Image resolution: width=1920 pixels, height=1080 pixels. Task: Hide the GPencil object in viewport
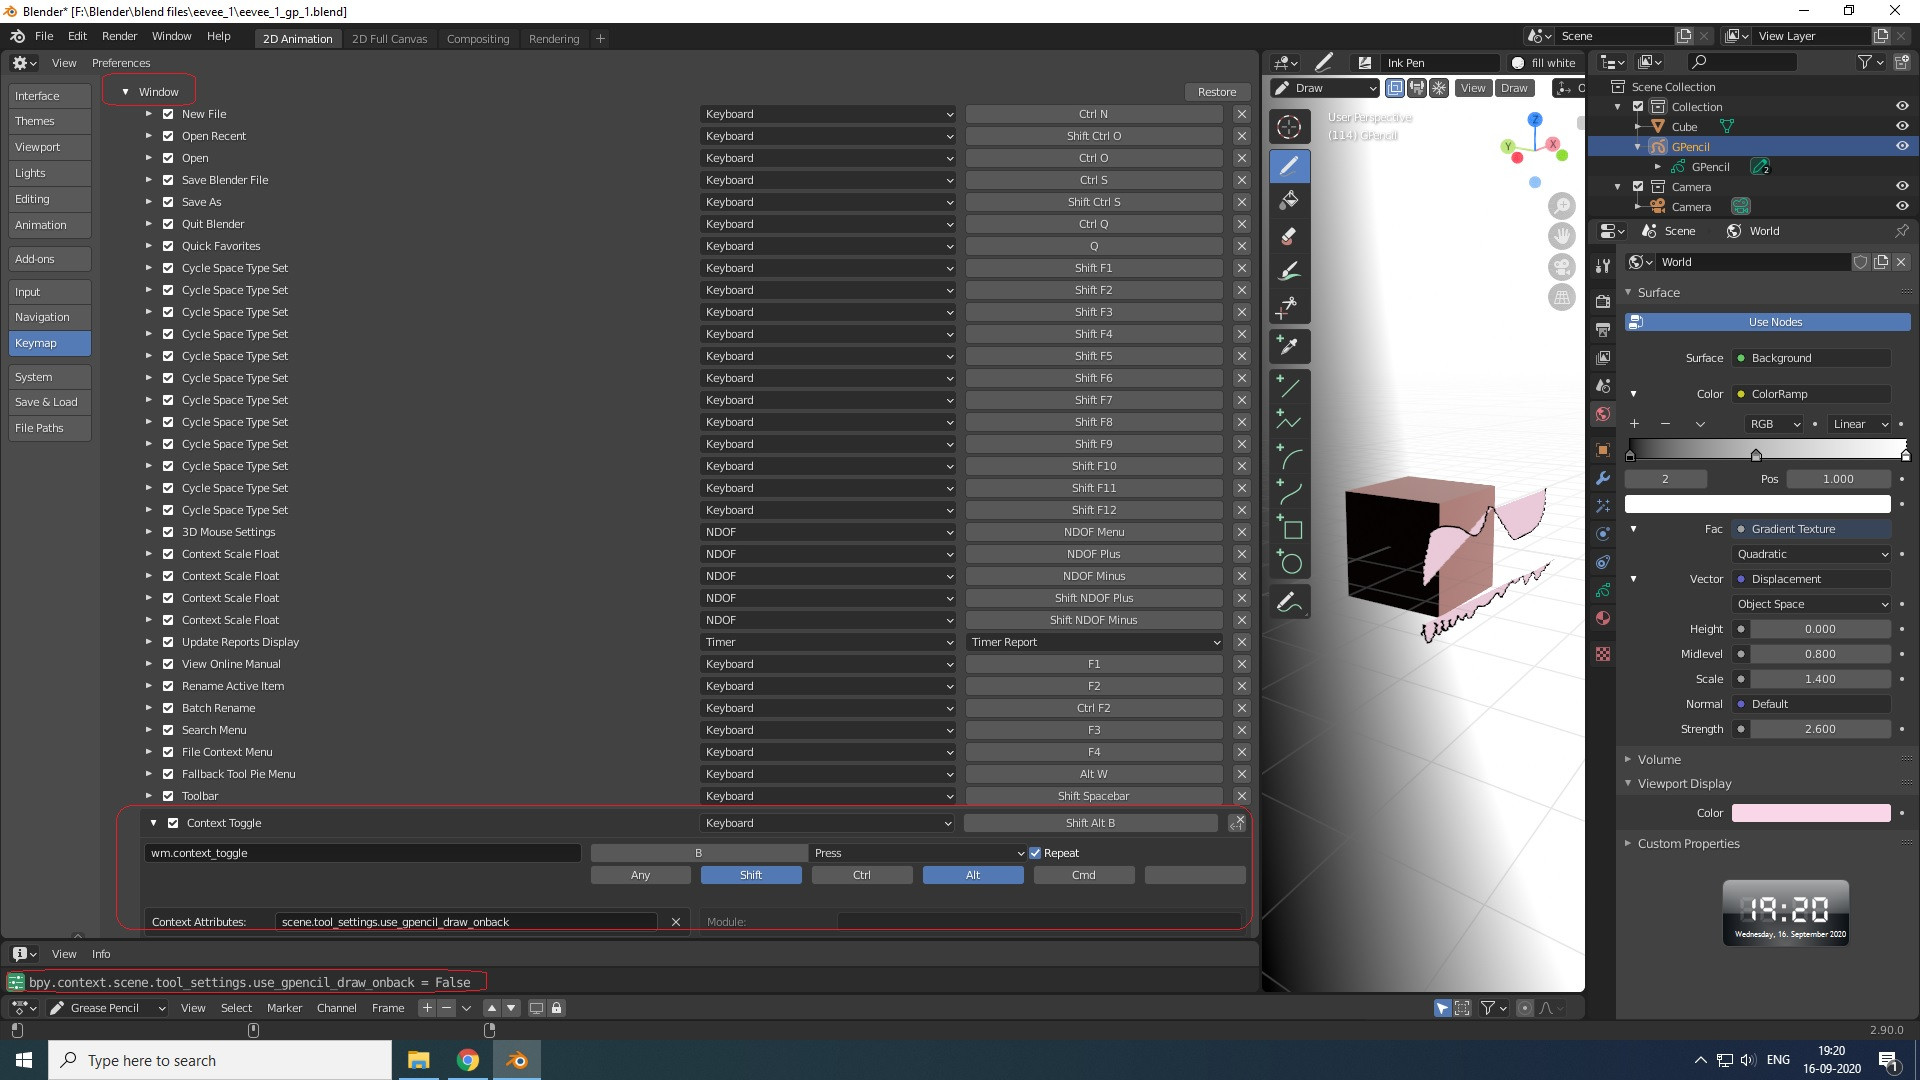coord(1902,146)
